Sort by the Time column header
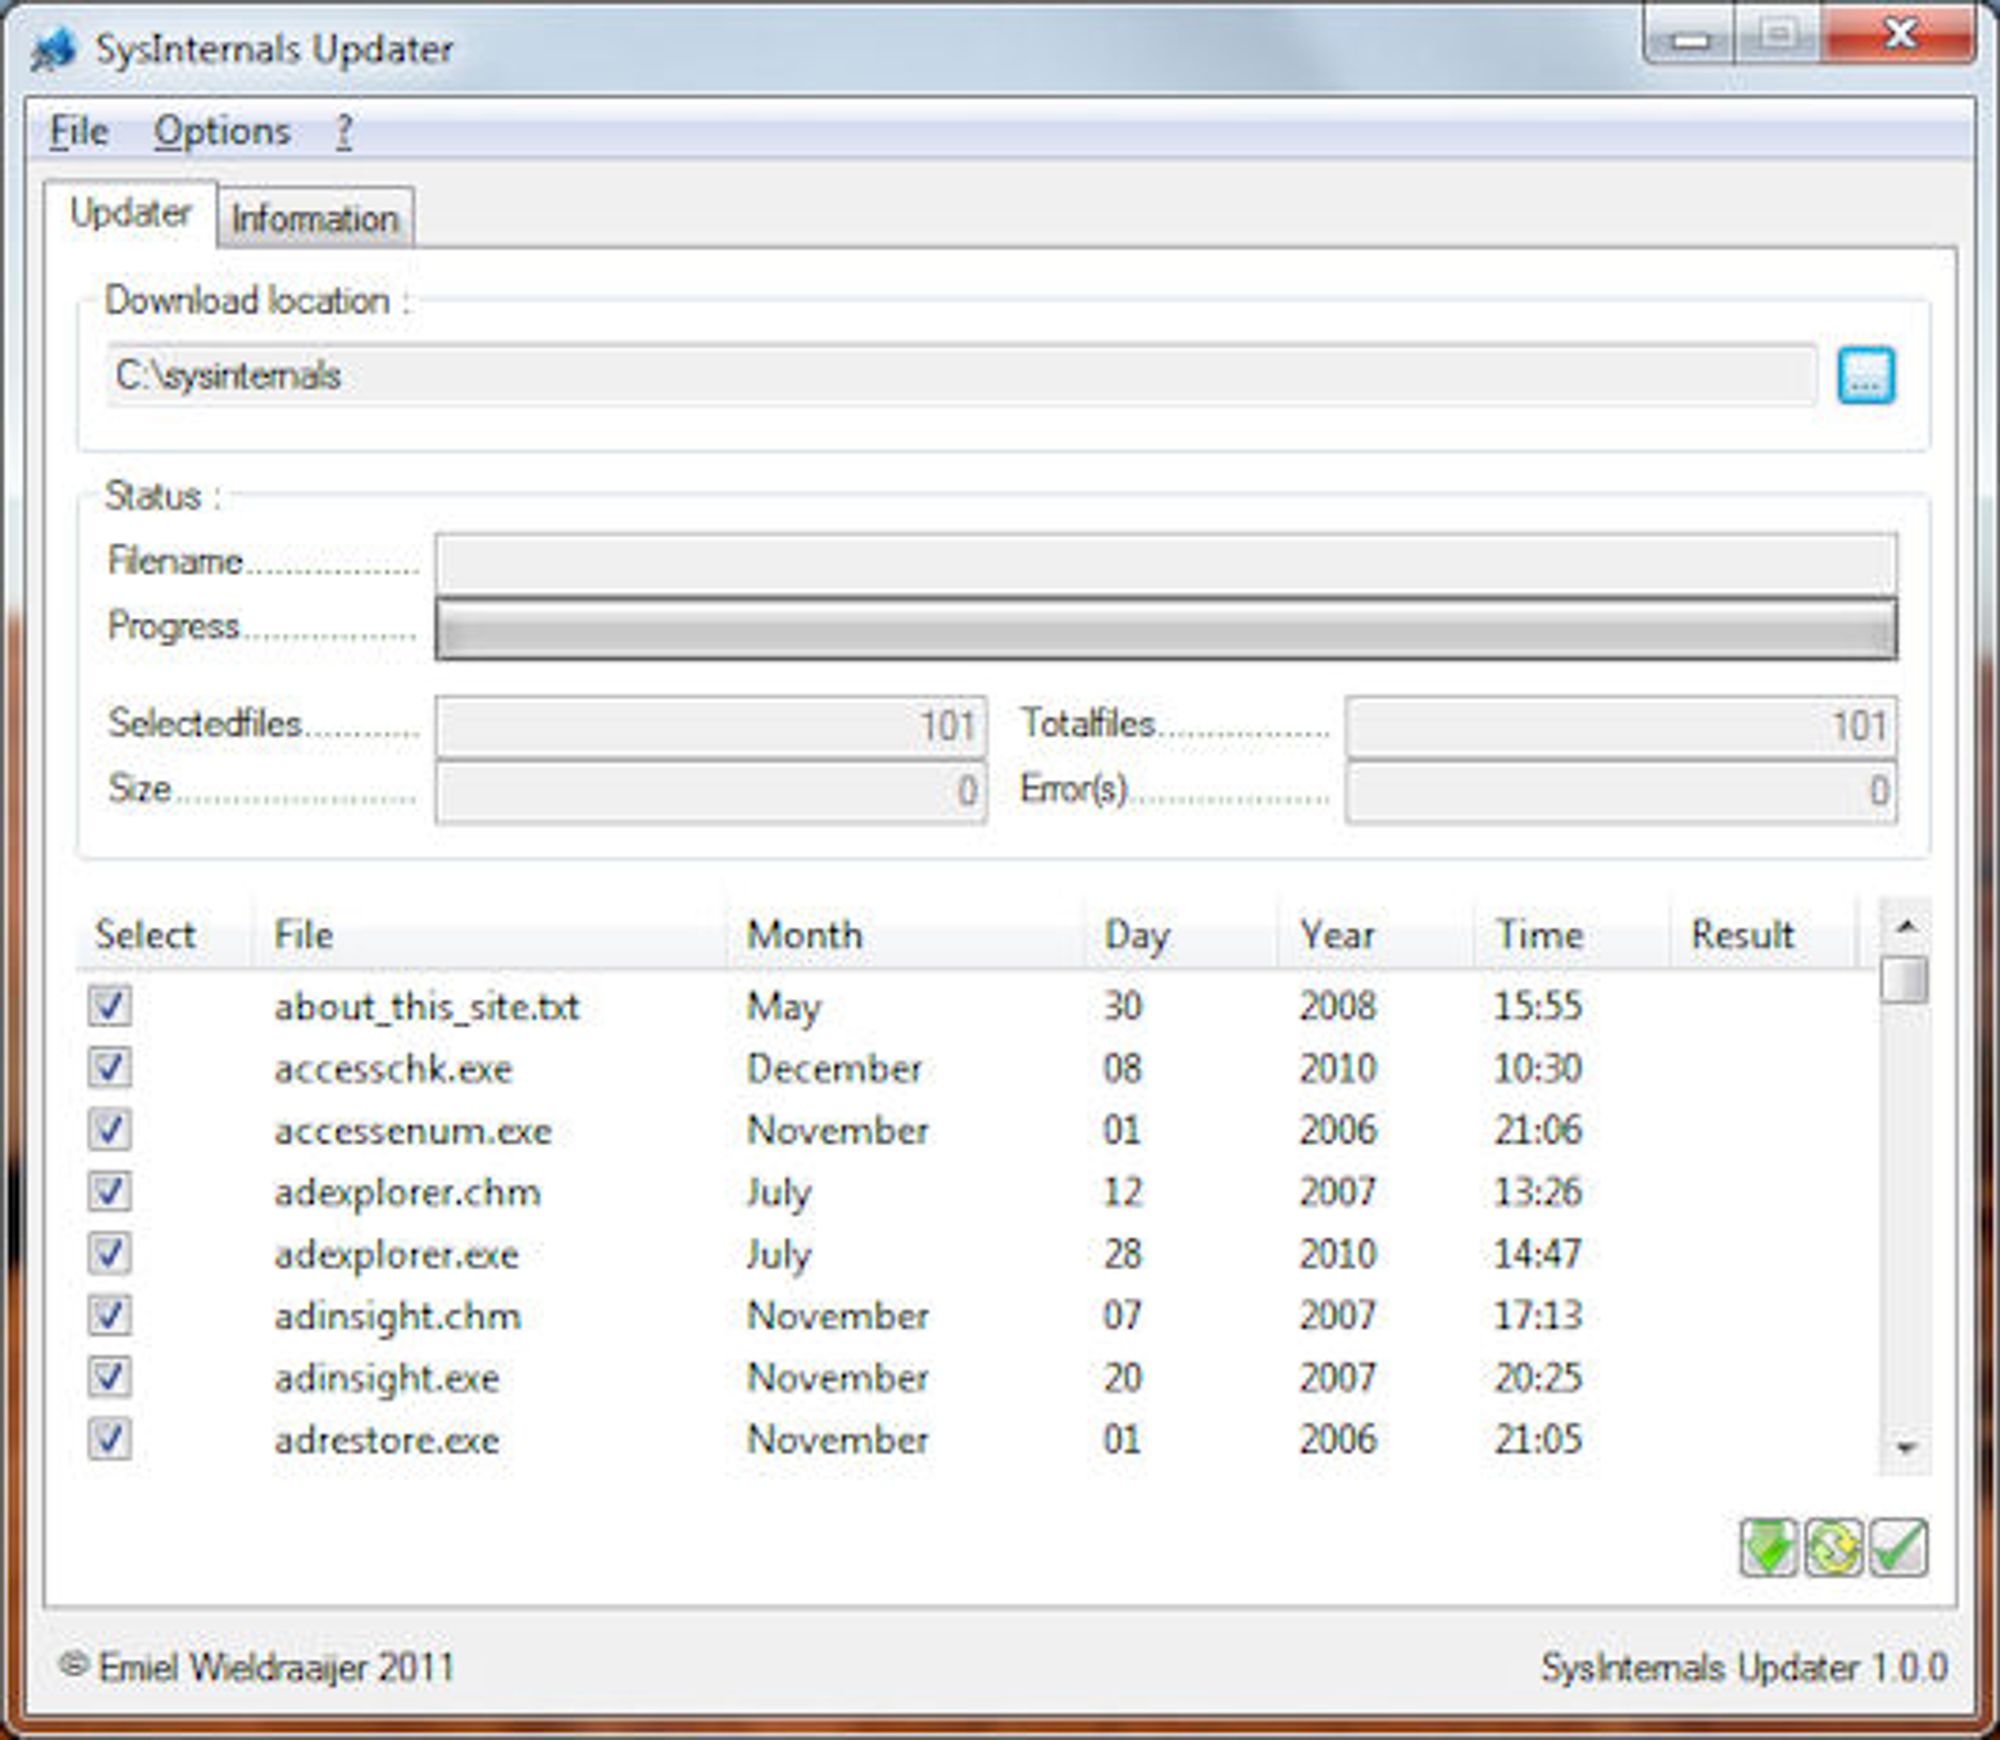 1573,934
